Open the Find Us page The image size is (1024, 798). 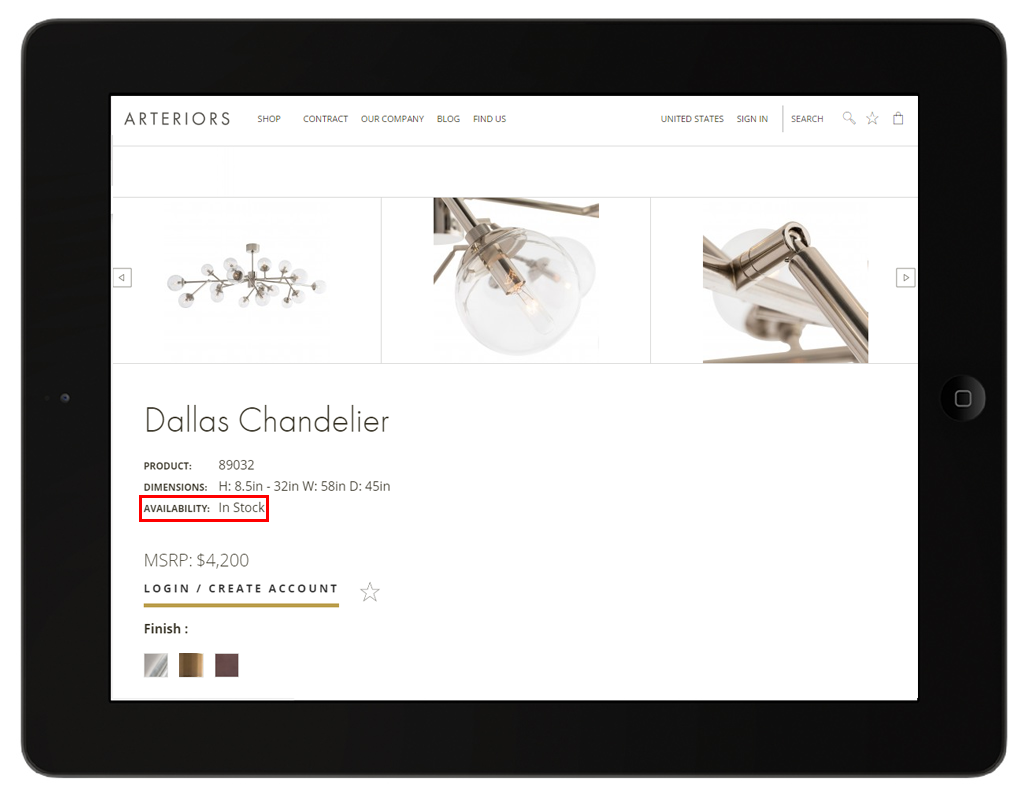(x=489, y=119)
